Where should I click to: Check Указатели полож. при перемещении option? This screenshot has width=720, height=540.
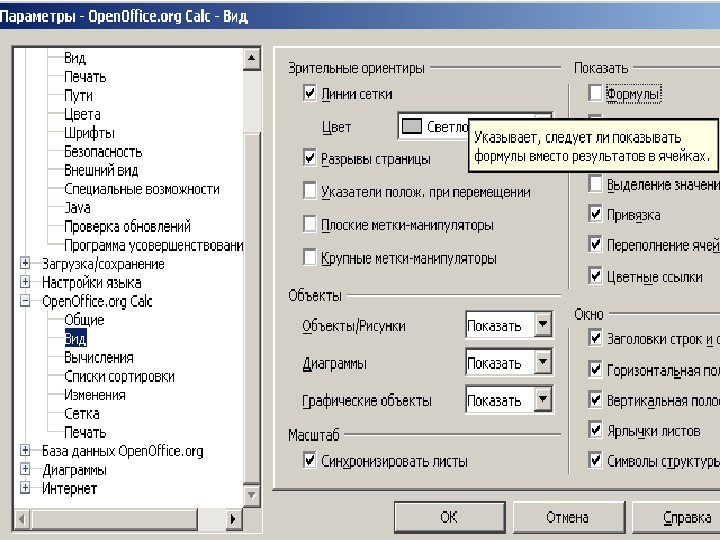click(x=309, y=191)
